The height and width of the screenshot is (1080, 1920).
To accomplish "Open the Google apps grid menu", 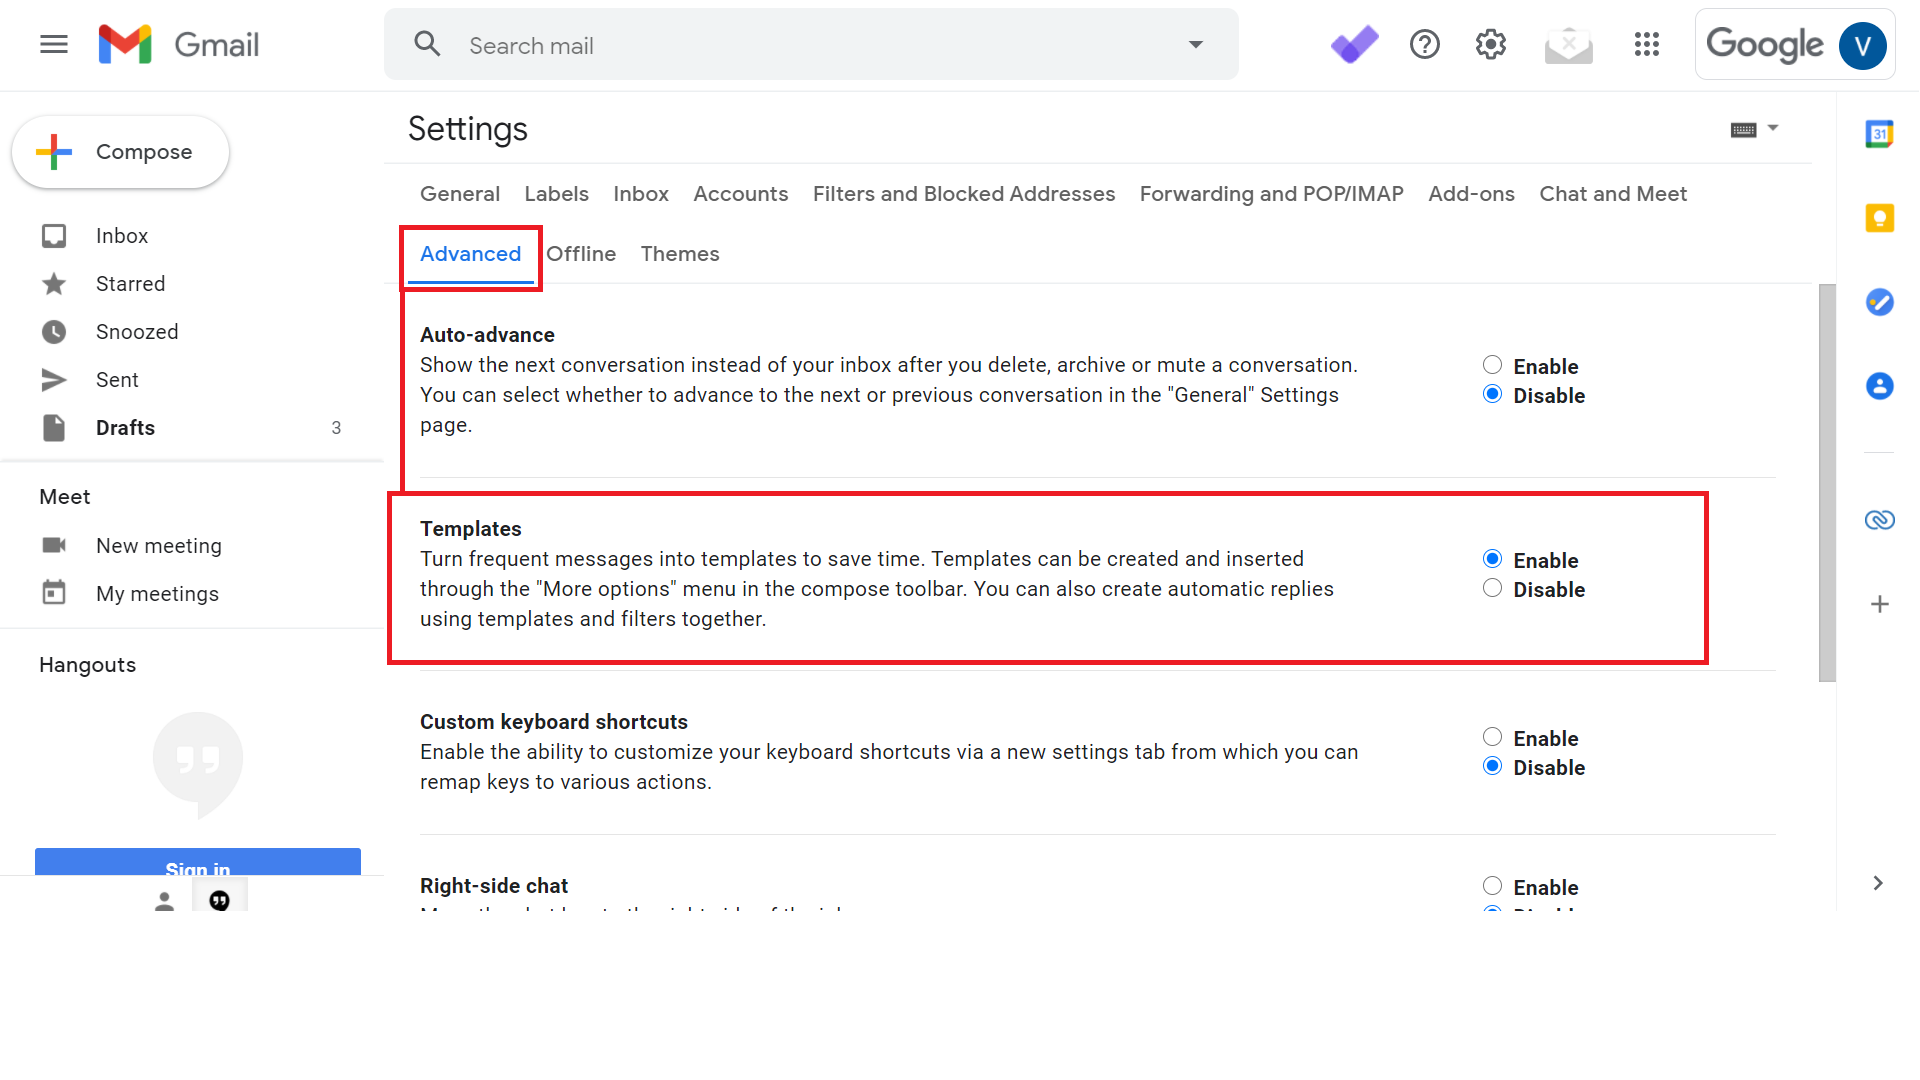I will click(1646, 45).
